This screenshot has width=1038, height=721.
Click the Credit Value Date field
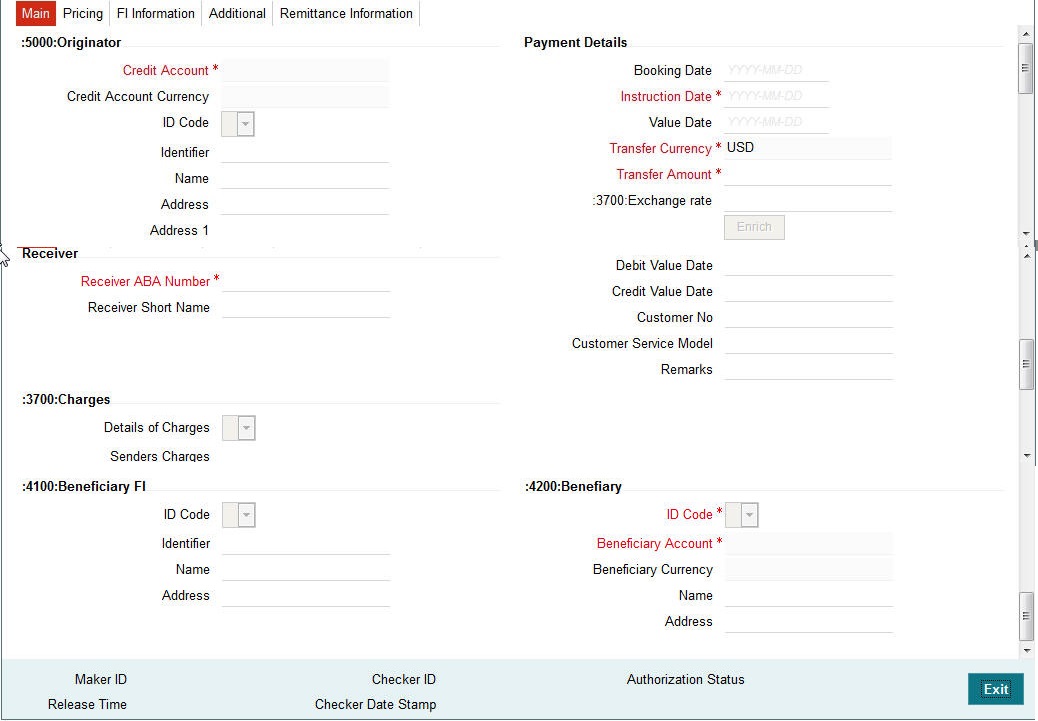[x=808, y=291]
